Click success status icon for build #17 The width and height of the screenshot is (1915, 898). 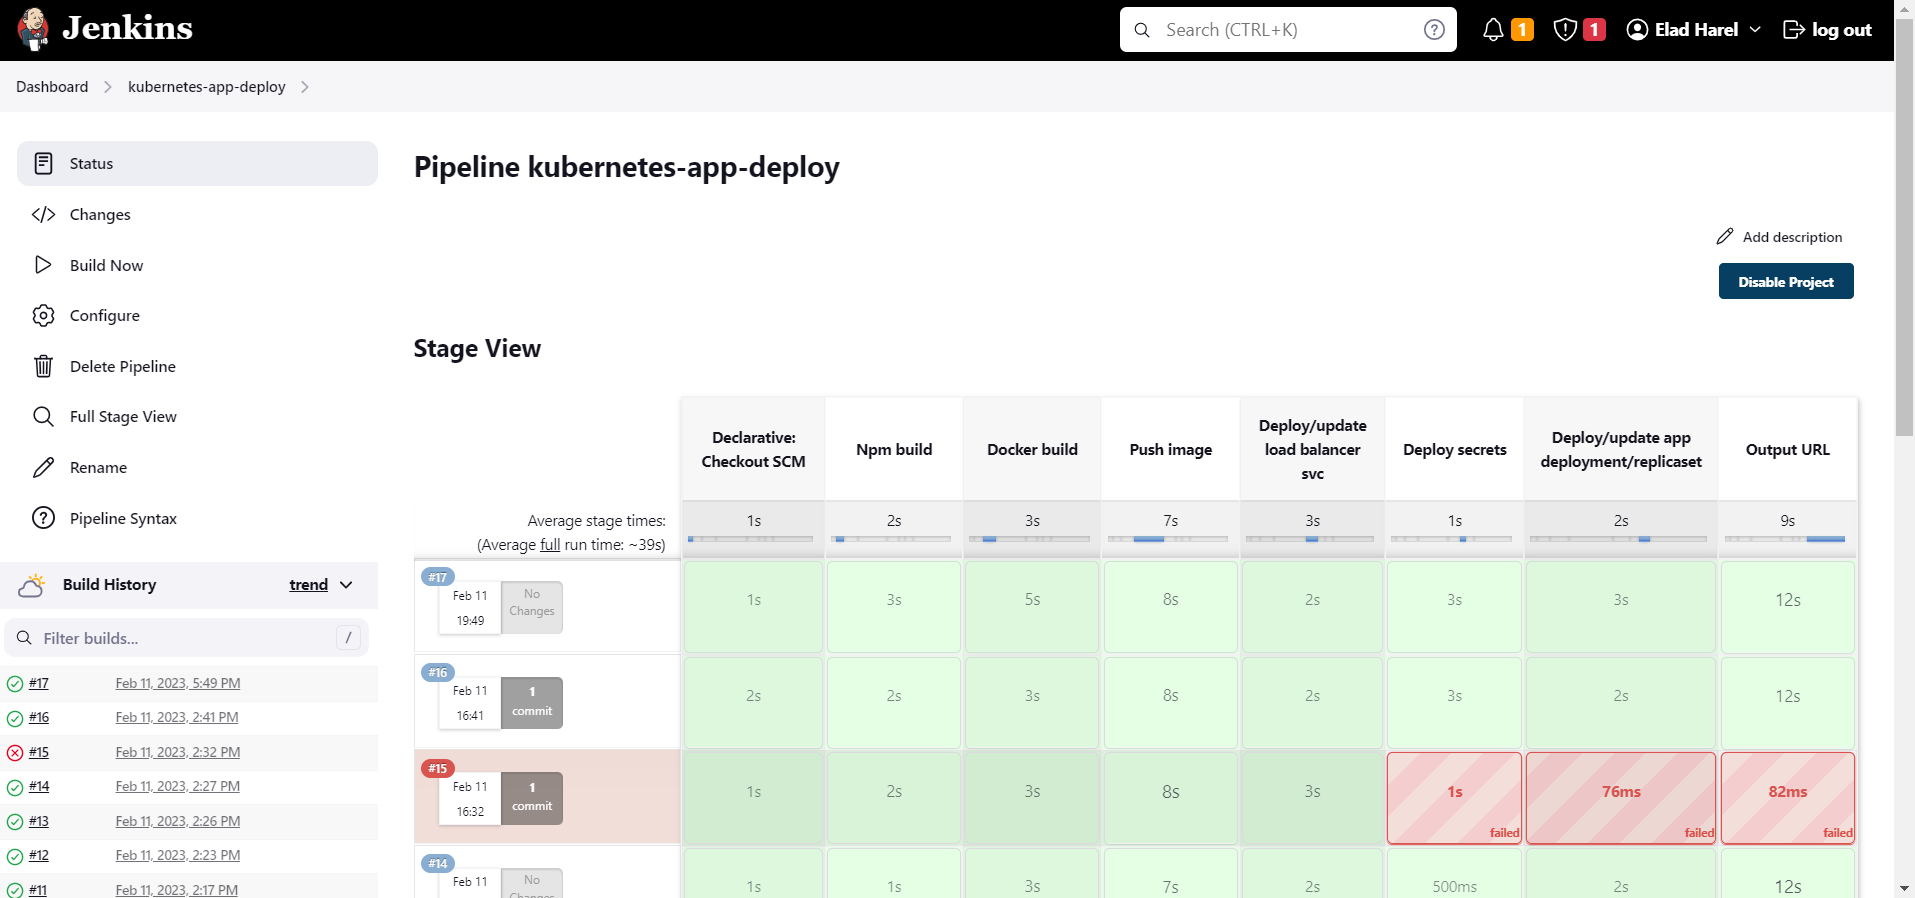[15, 684]
